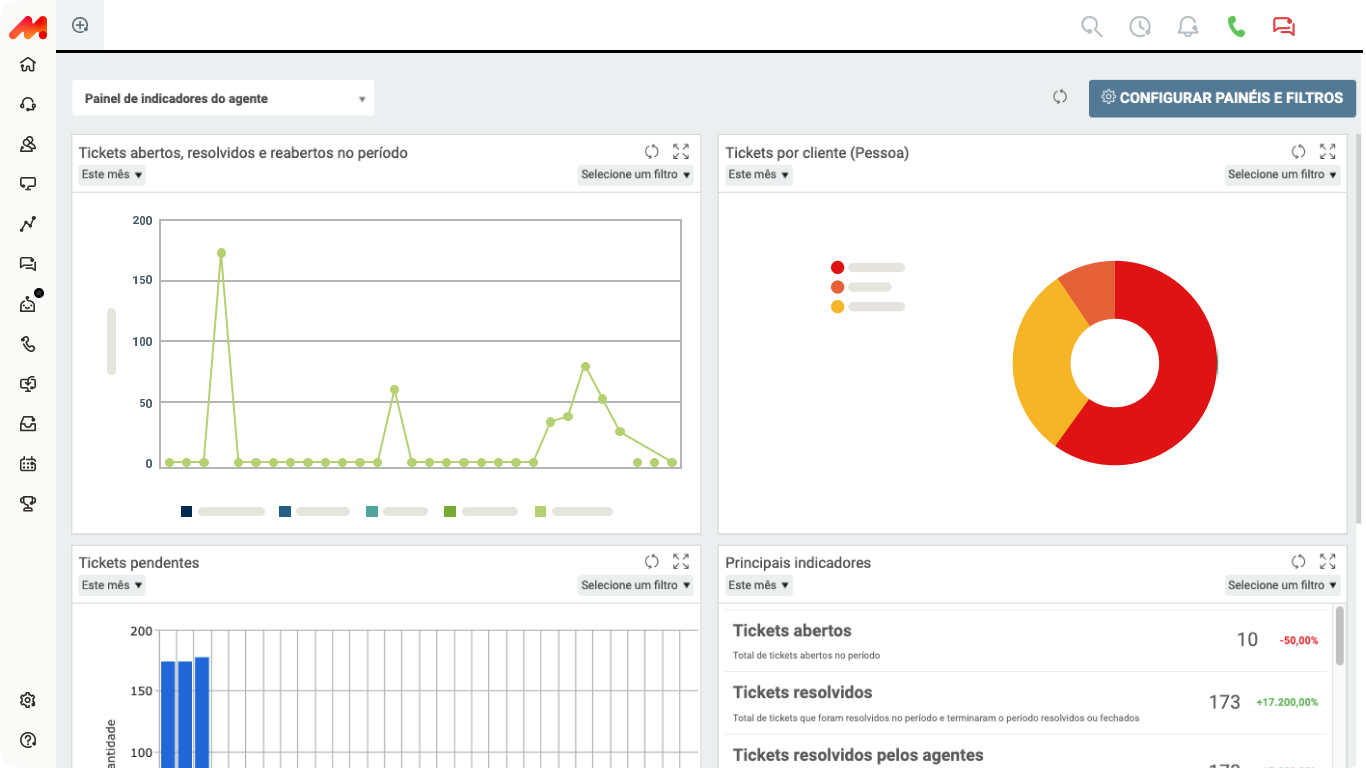The height and width of the screenshot is (768, 1366).
Task: Expand the Tickets por cliente chart fullscreen
Action: tap(1327, 152)
